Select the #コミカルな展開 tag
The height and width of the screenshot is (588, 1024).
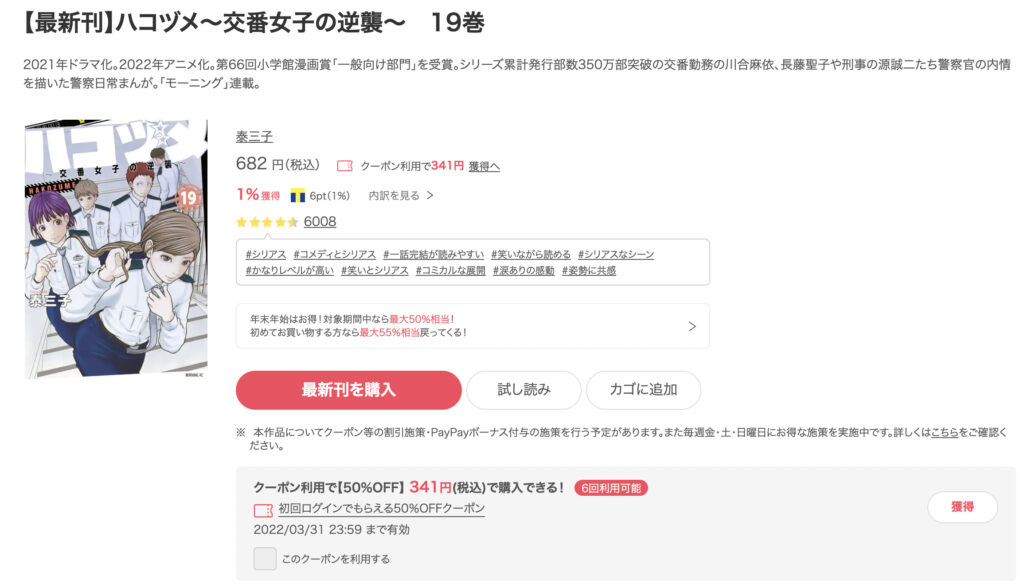[451, 270]
